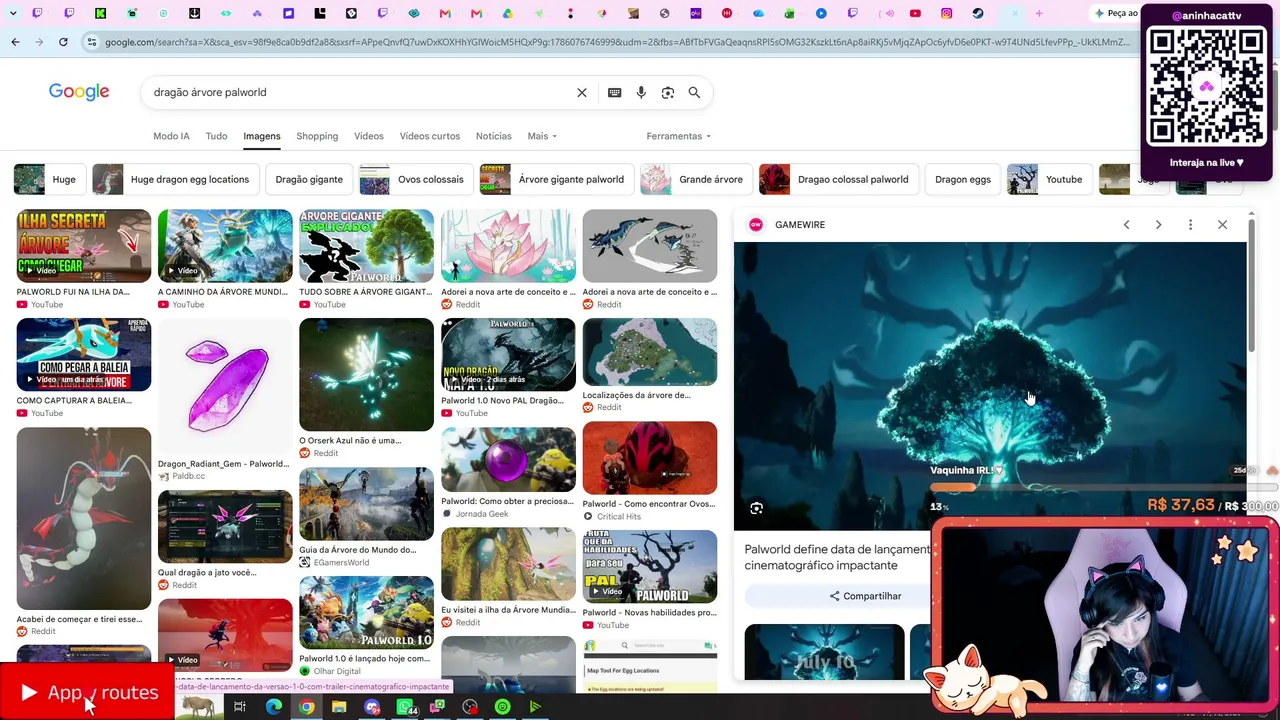Open the Vídeos results tab
The width and height of the screenshot is (1280, 720).
pyautogui.click(x=368, y=136)
